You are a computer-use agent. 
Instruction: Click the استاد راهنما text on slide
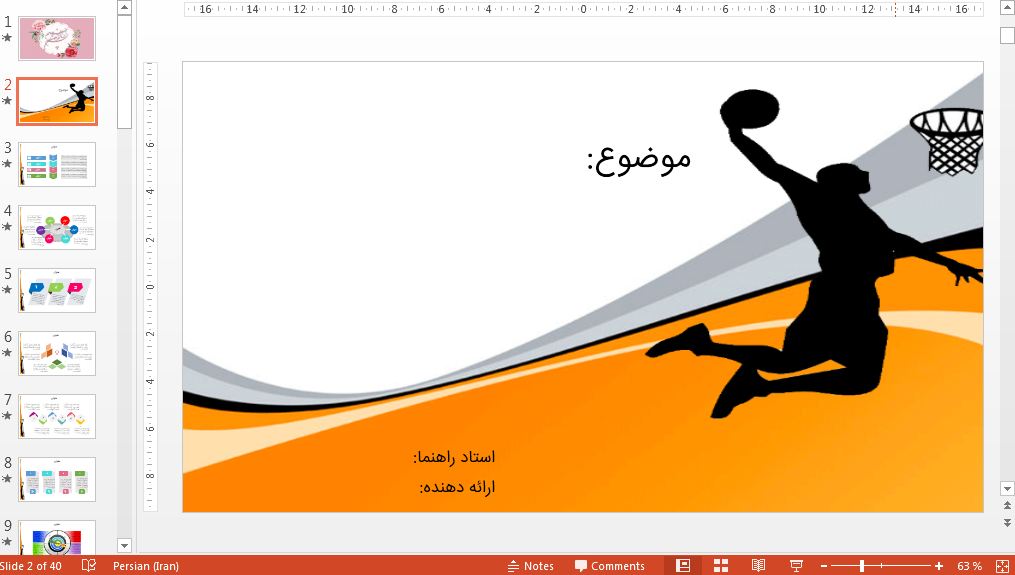pyautogui.click(x=455, y=457)
